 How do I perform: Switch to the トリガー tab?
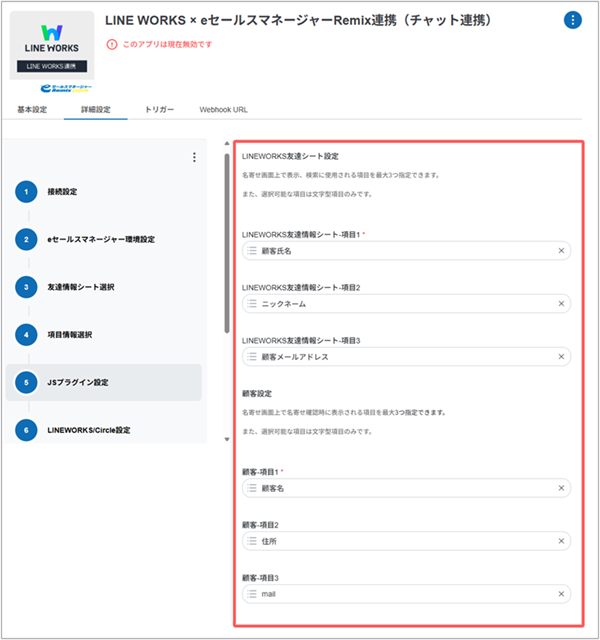pyautogui.click(x=159, y=109)
